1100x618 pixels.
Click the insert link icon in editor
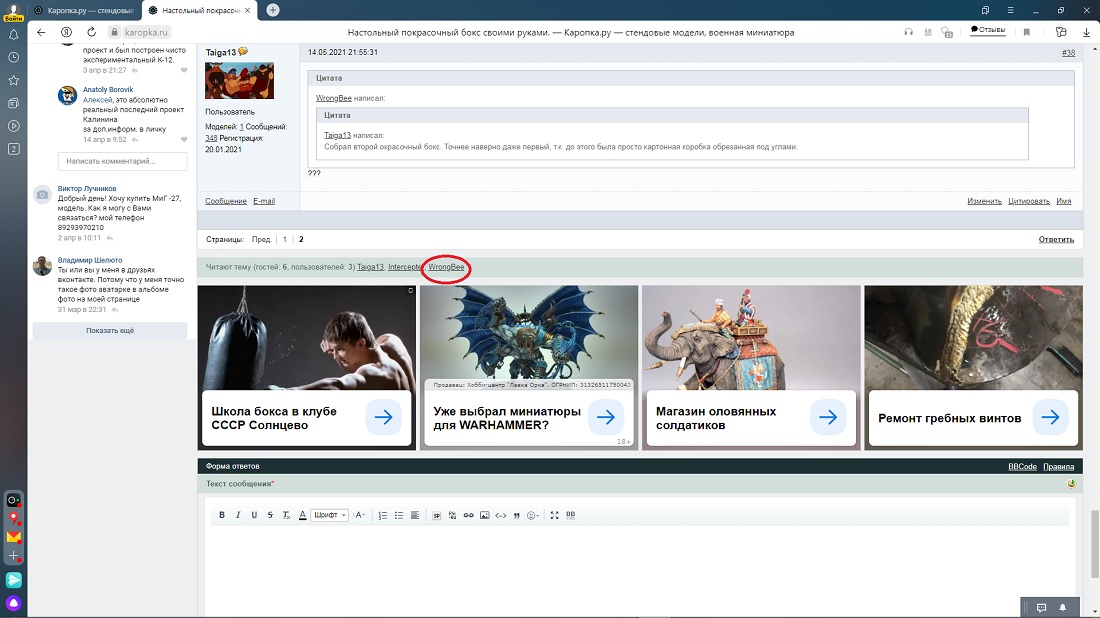[468, 515]
